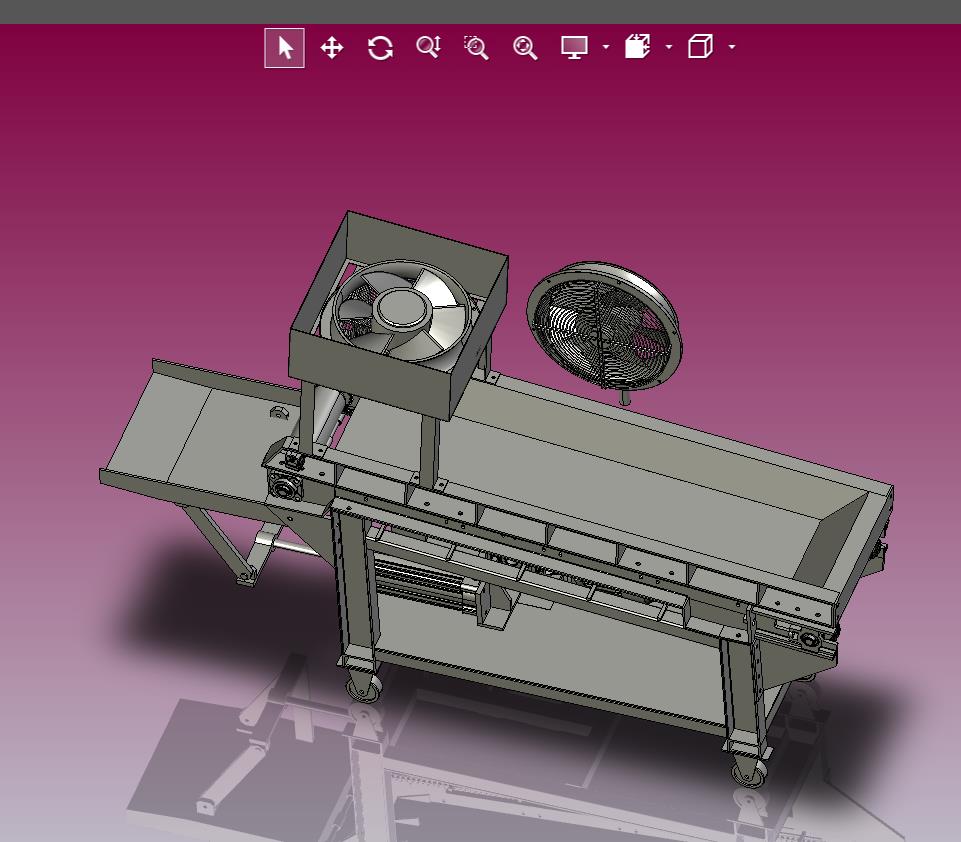Select the Rotate view tool
Image resolution: width=961 pixels, height=842 pixels.
click(380, 48)
